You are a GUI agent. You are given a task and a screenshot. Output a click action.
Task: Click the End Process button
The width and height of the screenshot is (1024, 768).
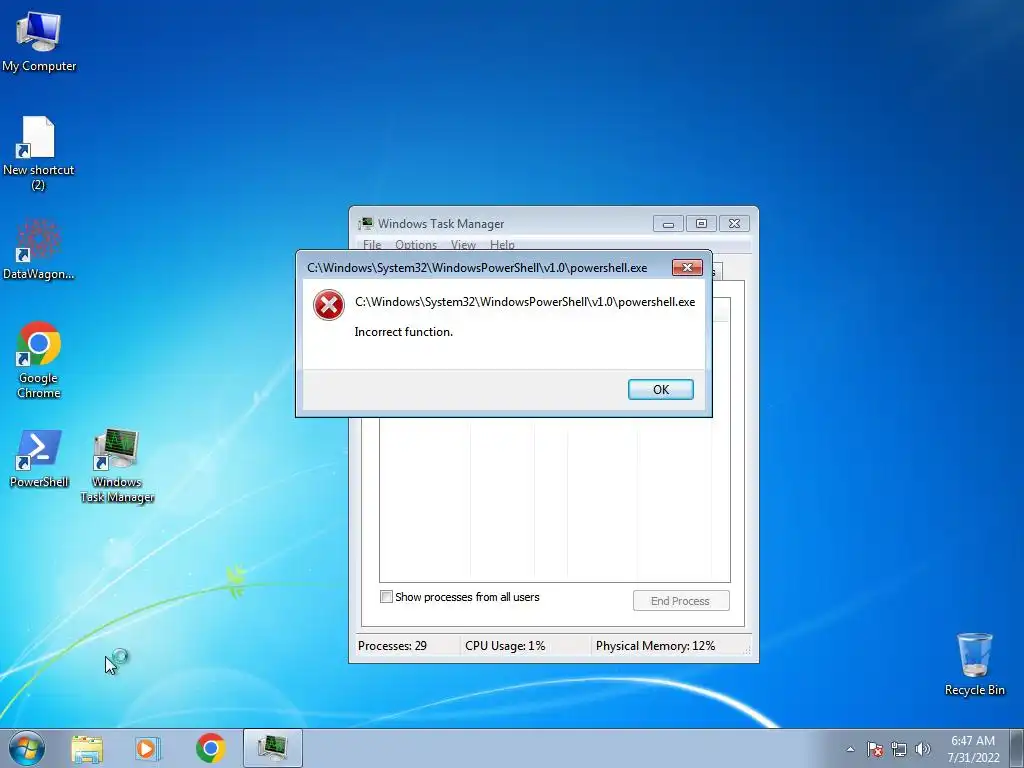[680, 601]
